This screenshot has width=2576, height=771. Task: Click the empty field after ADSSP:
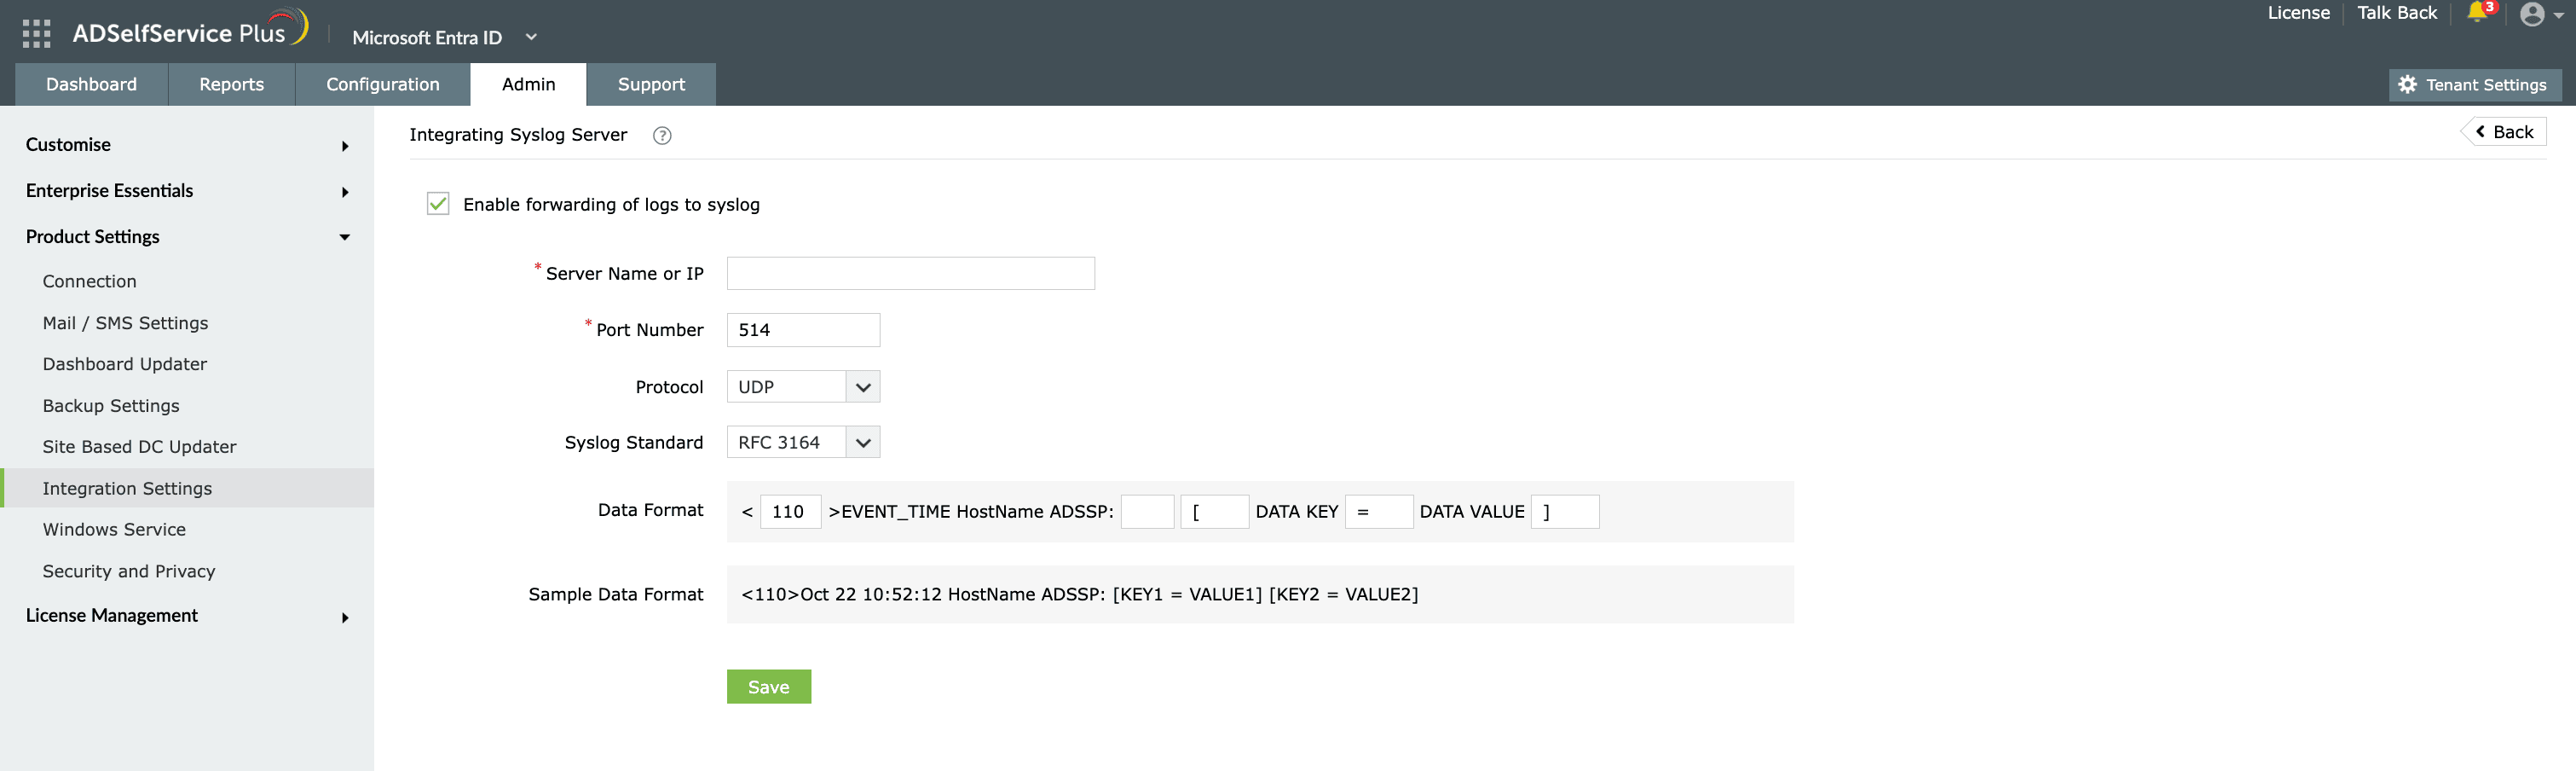coord(1147,512)
